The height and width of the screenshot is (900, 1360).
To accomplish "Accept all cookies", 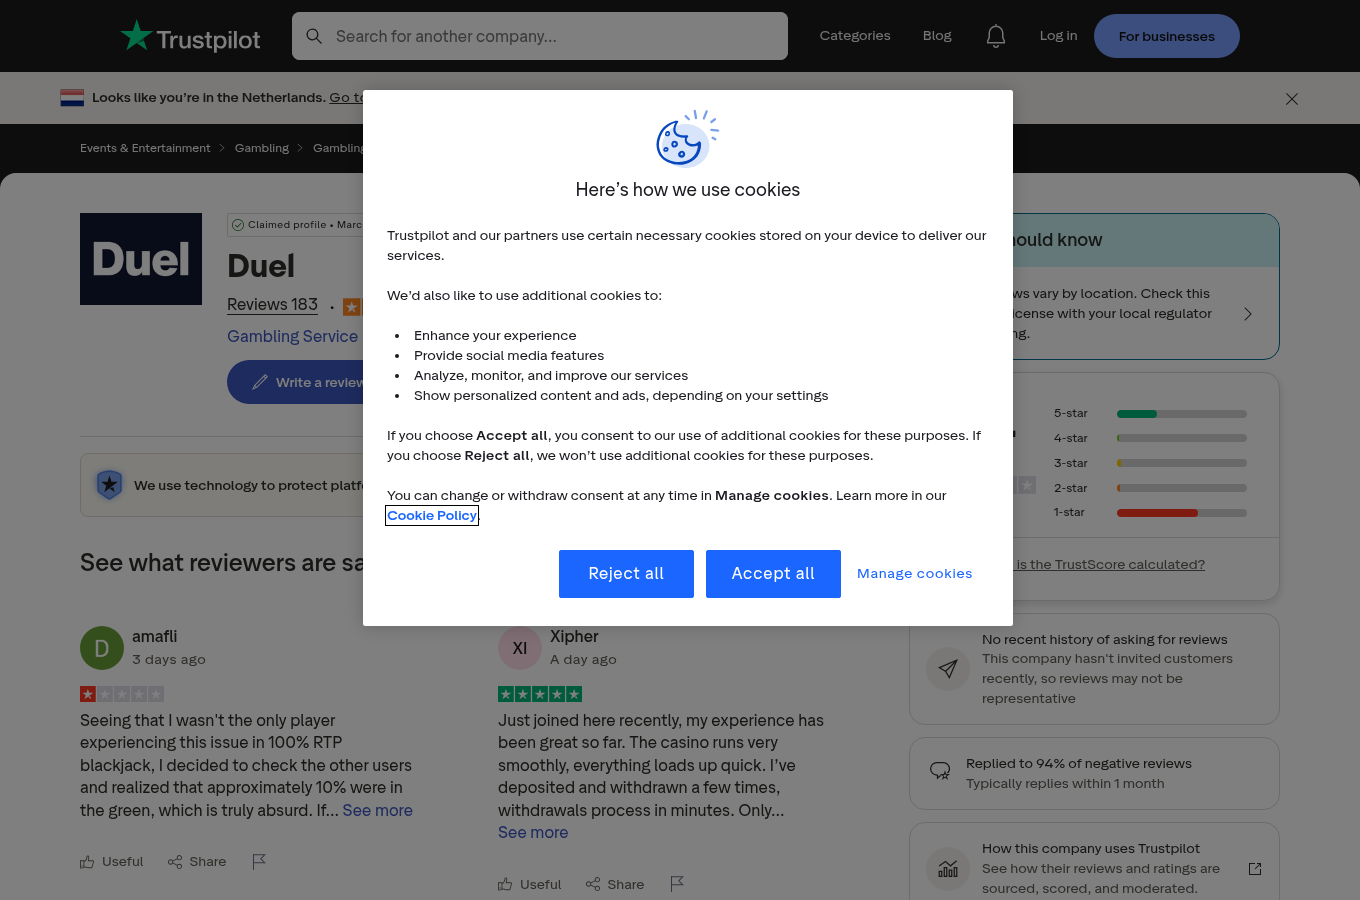I will (x=773, y=574).
